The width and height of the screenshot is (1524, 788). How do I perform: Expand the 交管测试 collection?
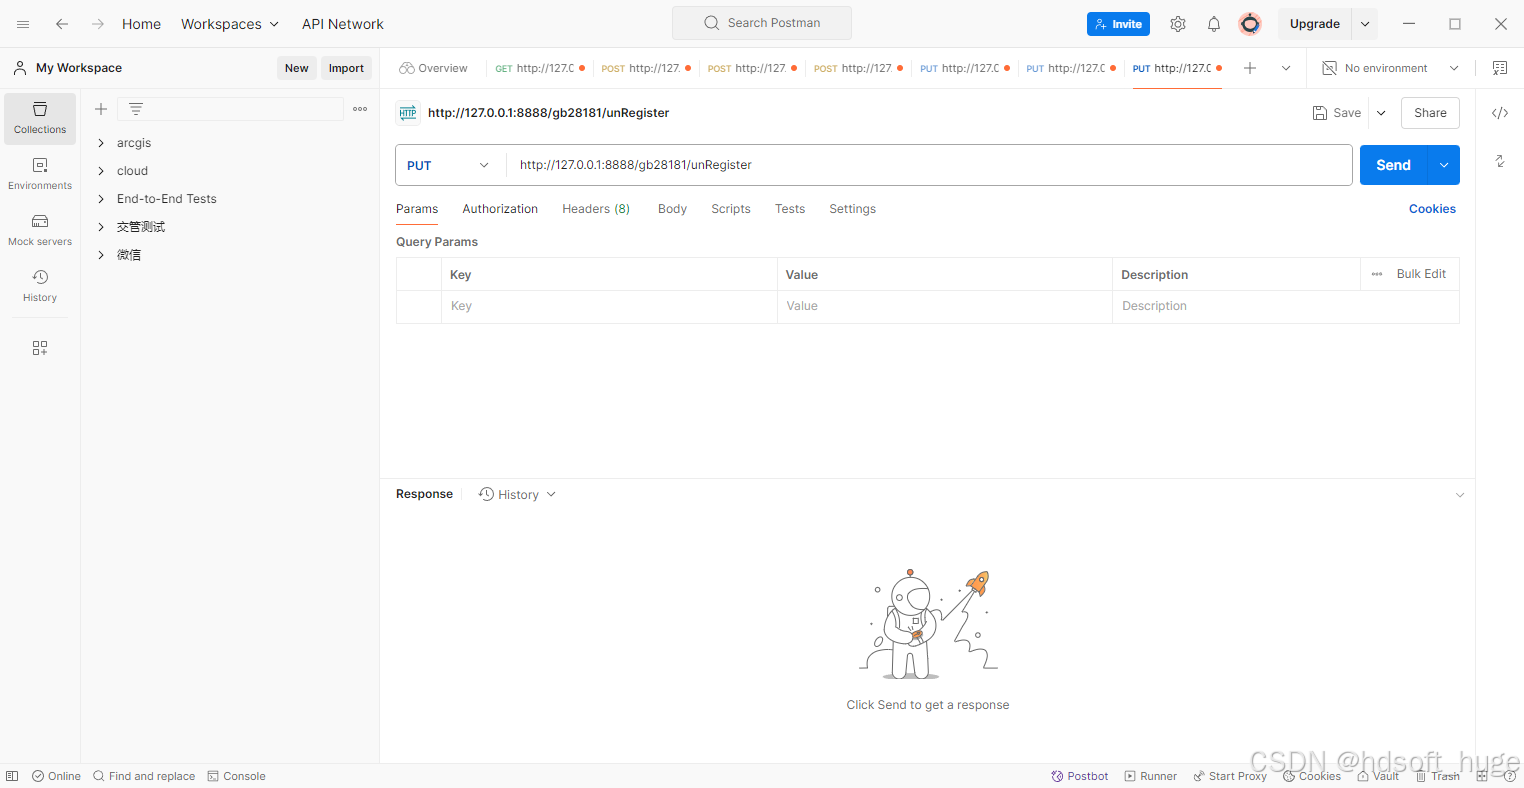click(101, 227)
